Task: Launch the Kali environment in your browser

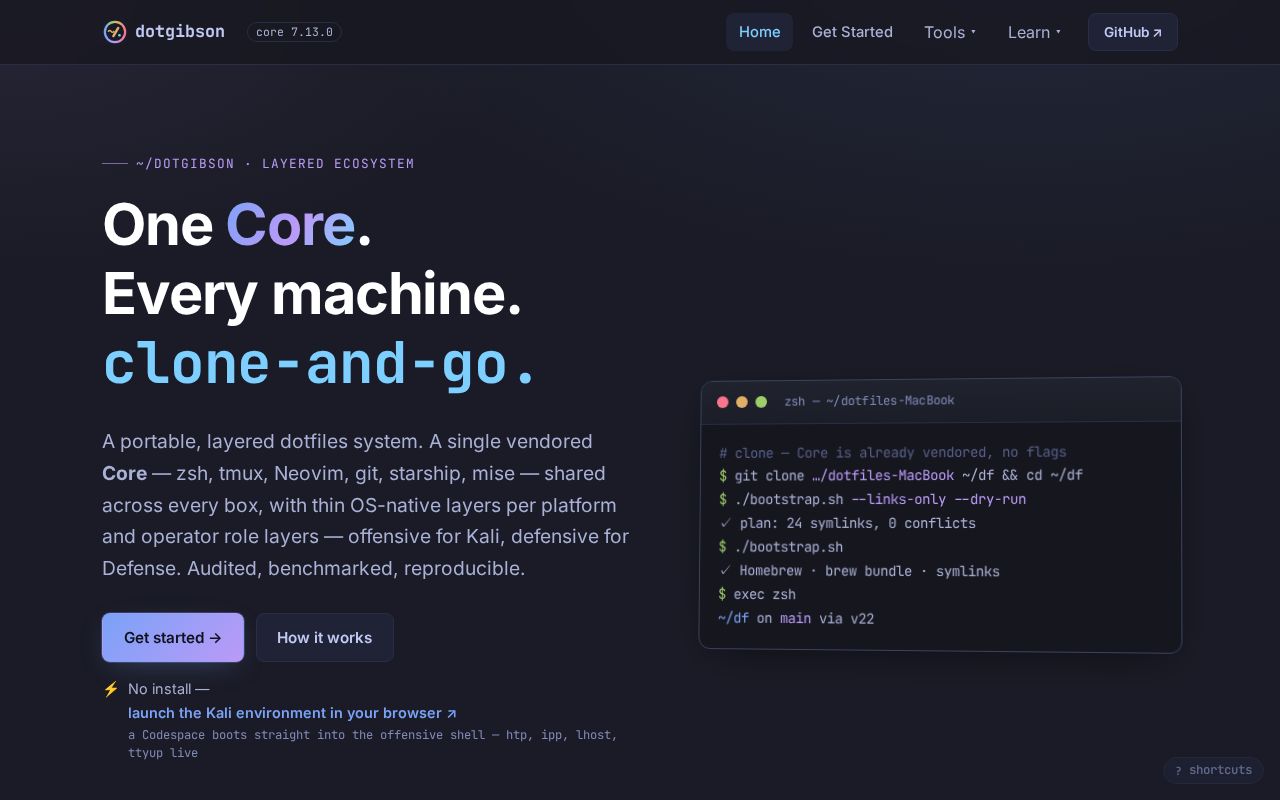Action: click(x=292, y=713)
